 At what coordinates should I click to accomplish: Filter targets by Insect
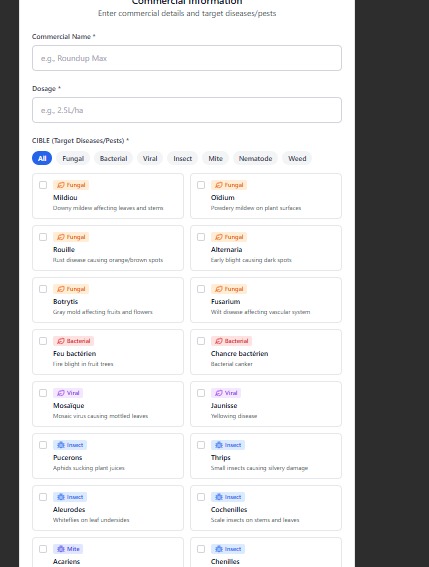(x=183, y=158)
